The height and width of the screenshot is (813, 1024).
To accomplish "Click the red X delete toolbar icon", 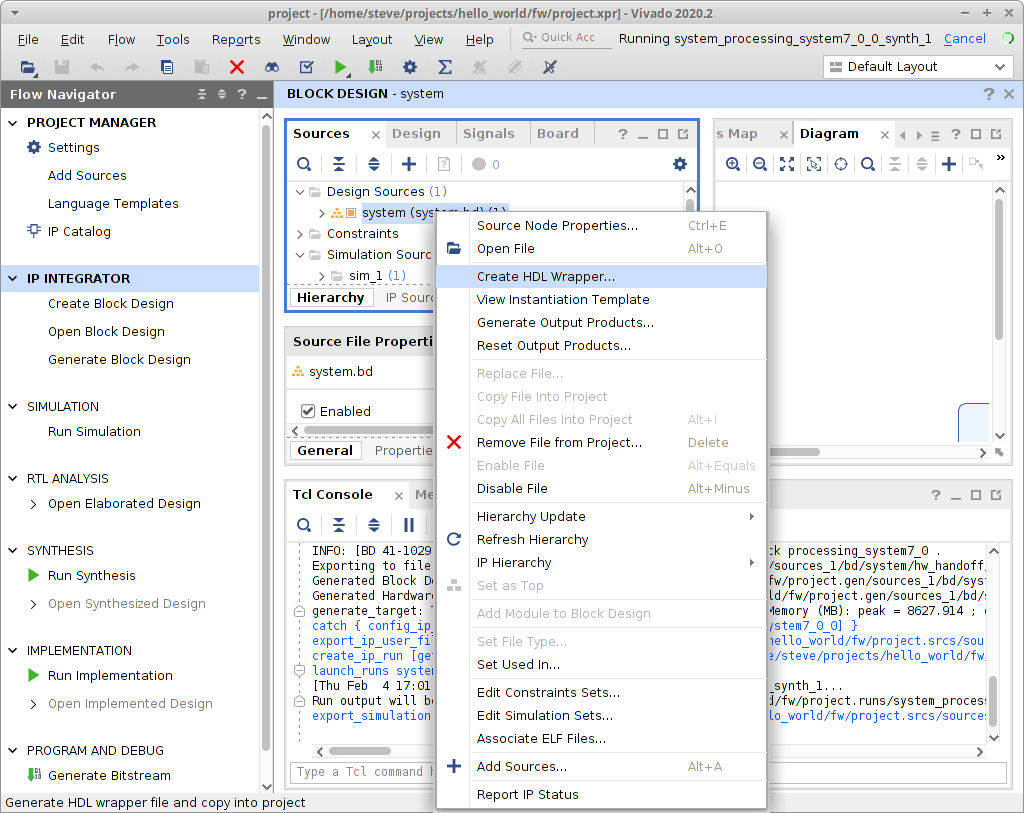I will 237,67.
